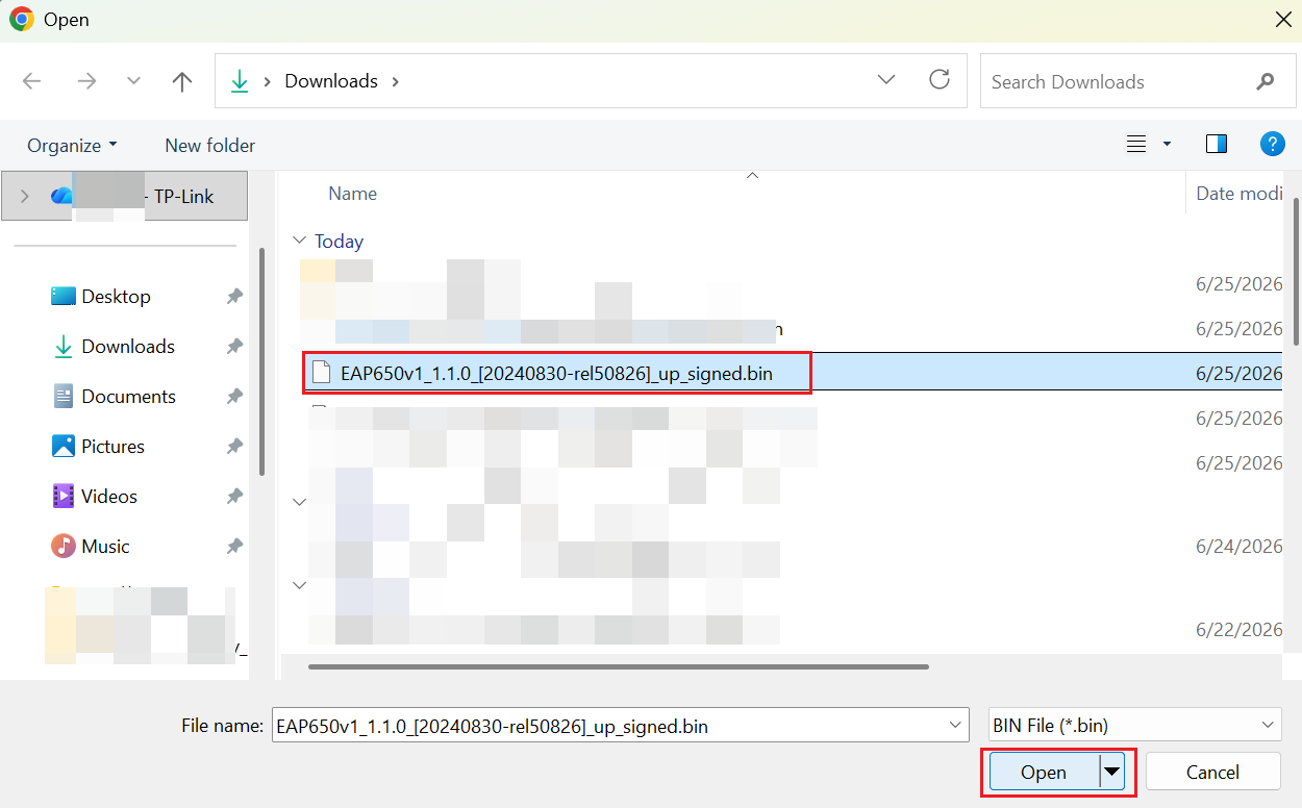Change view layout icon
The image size is (1302, 808).
click(1136, 145)
